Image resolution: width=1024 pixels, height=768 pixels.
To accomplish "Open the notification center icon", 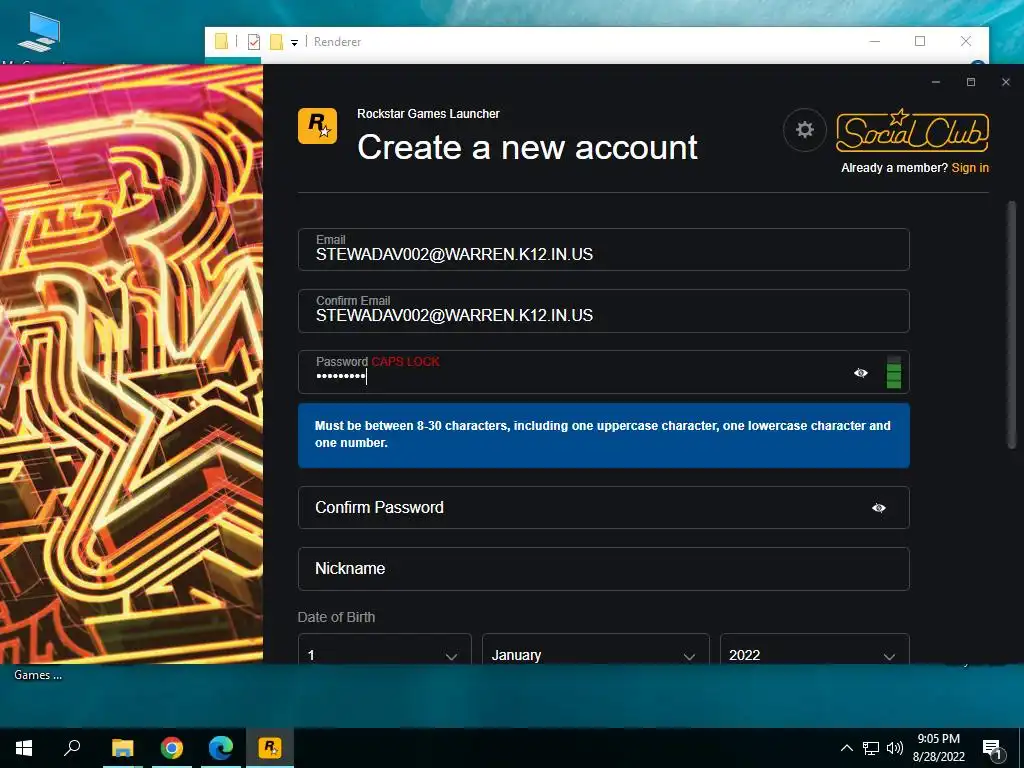I will coord(992,748).
